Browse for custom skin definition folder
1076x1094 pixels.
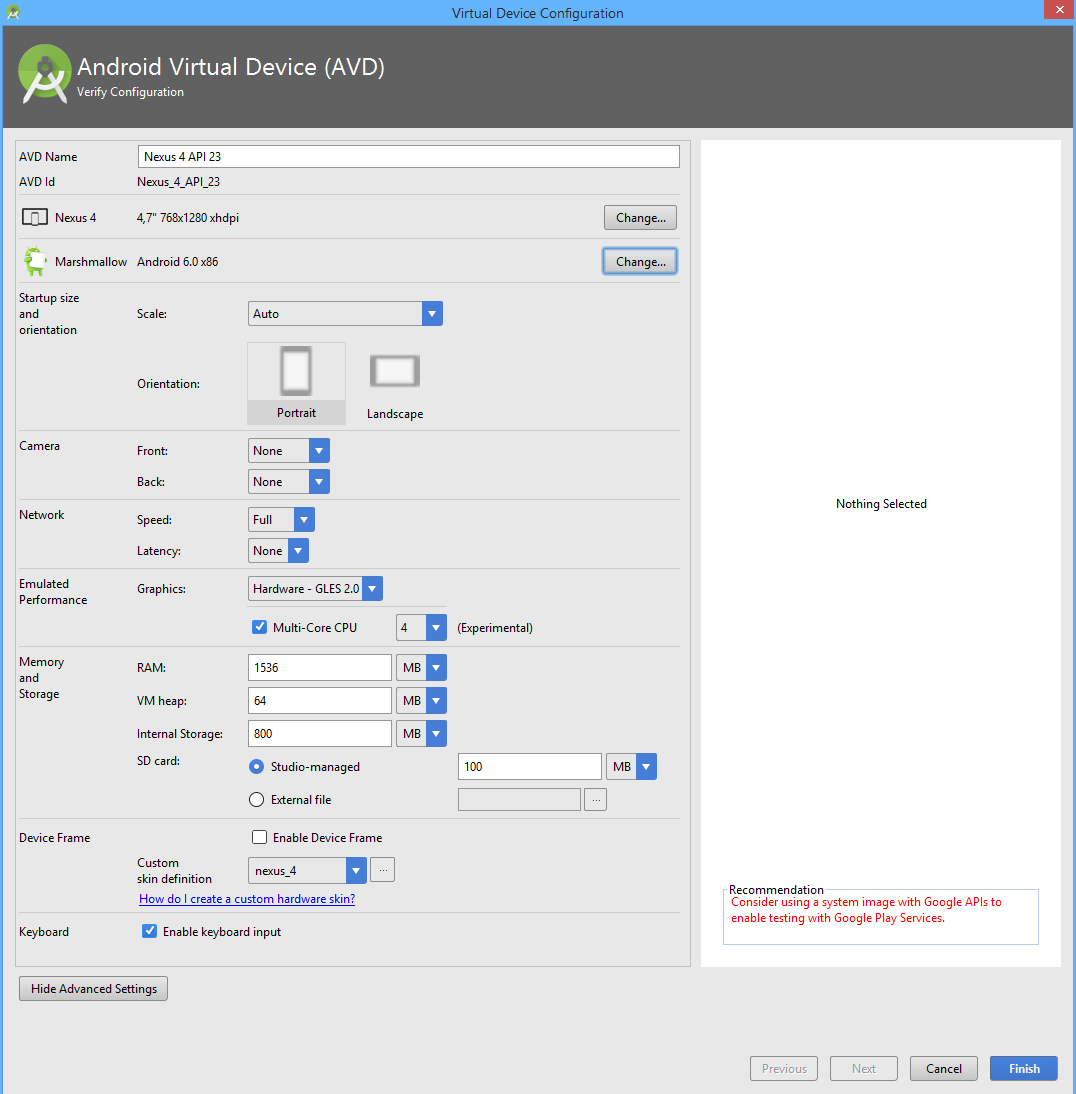click(x=383, y=870)
